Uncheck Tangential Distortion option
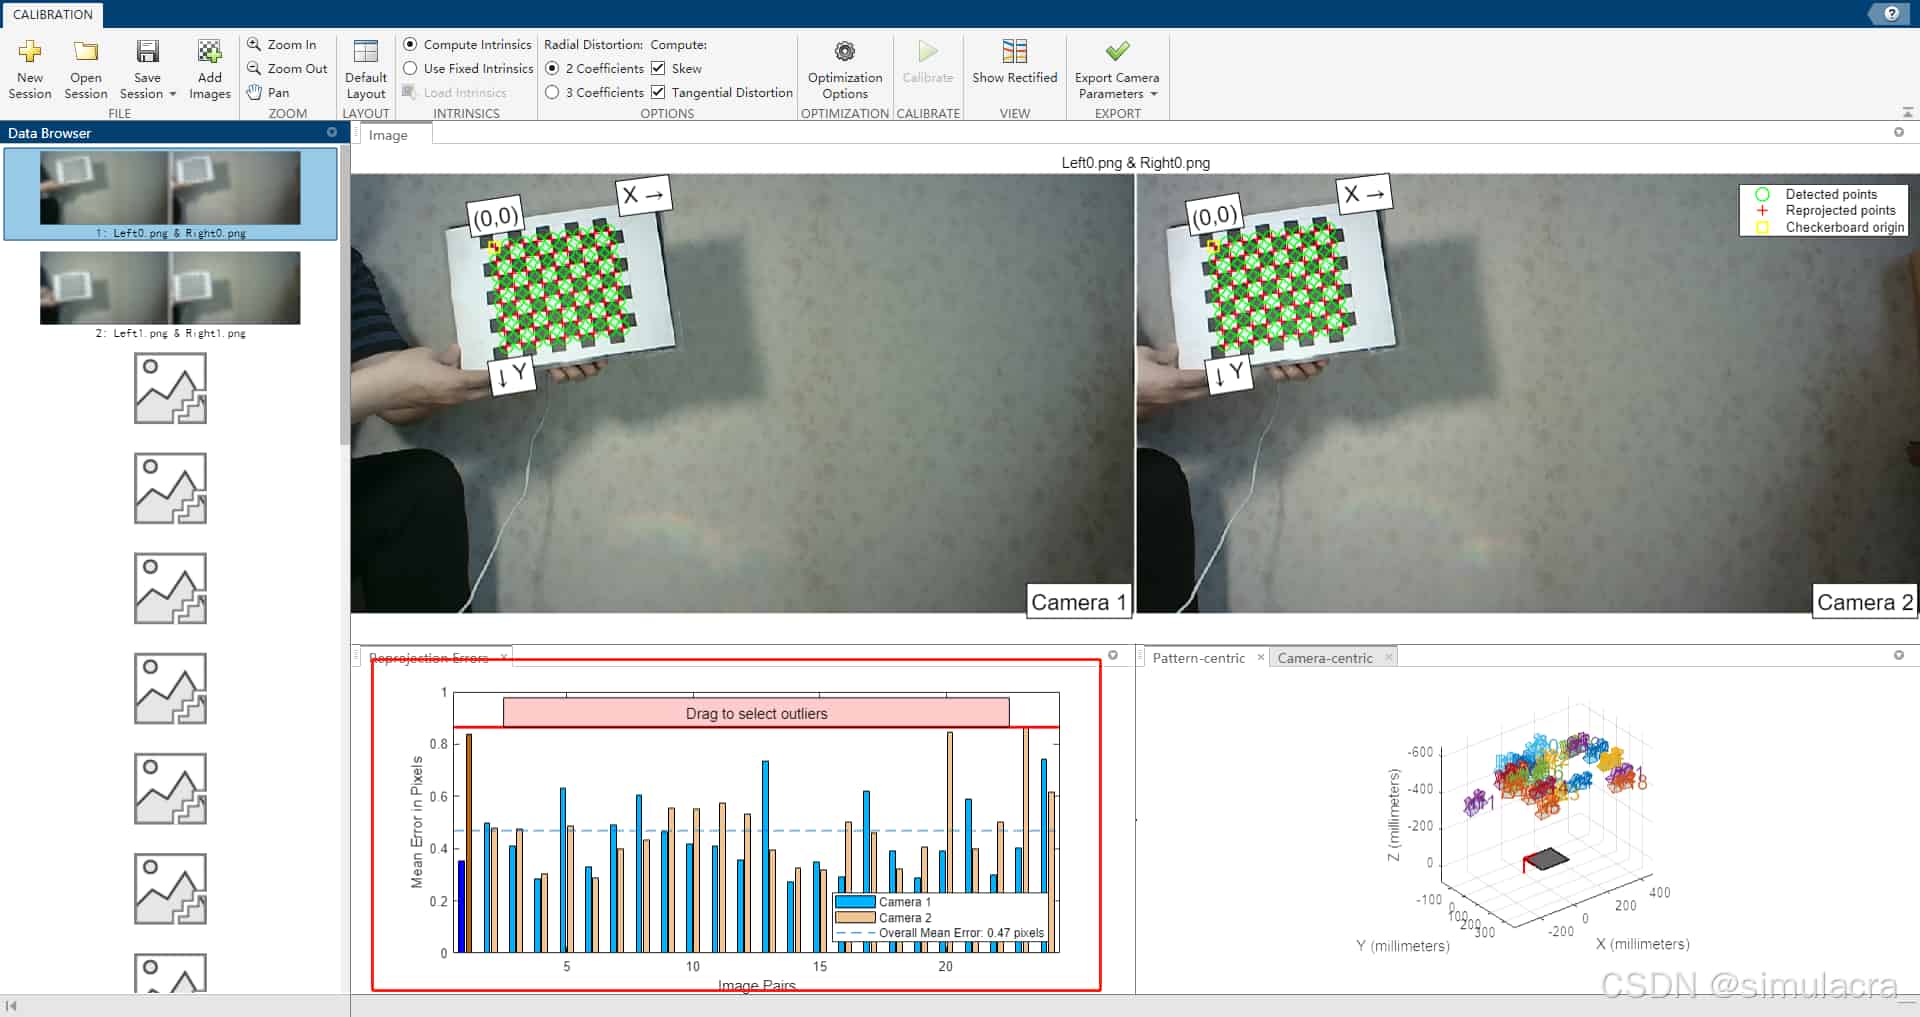The width and height of the screenshot is (1920, 1017). pos(658,93)
